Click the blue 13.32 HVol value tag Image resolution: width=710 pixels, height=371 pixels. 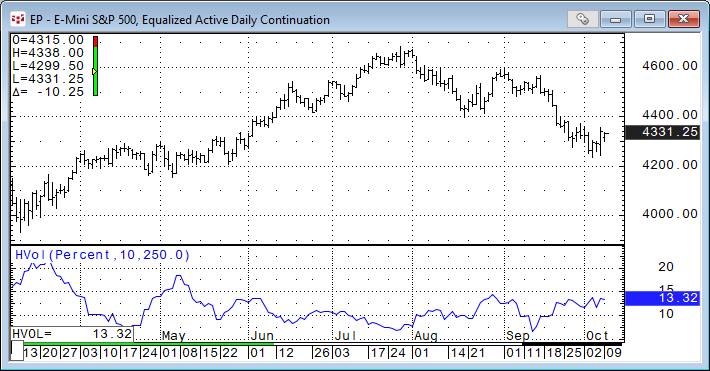pyautogui.click(x=663, y=298)
